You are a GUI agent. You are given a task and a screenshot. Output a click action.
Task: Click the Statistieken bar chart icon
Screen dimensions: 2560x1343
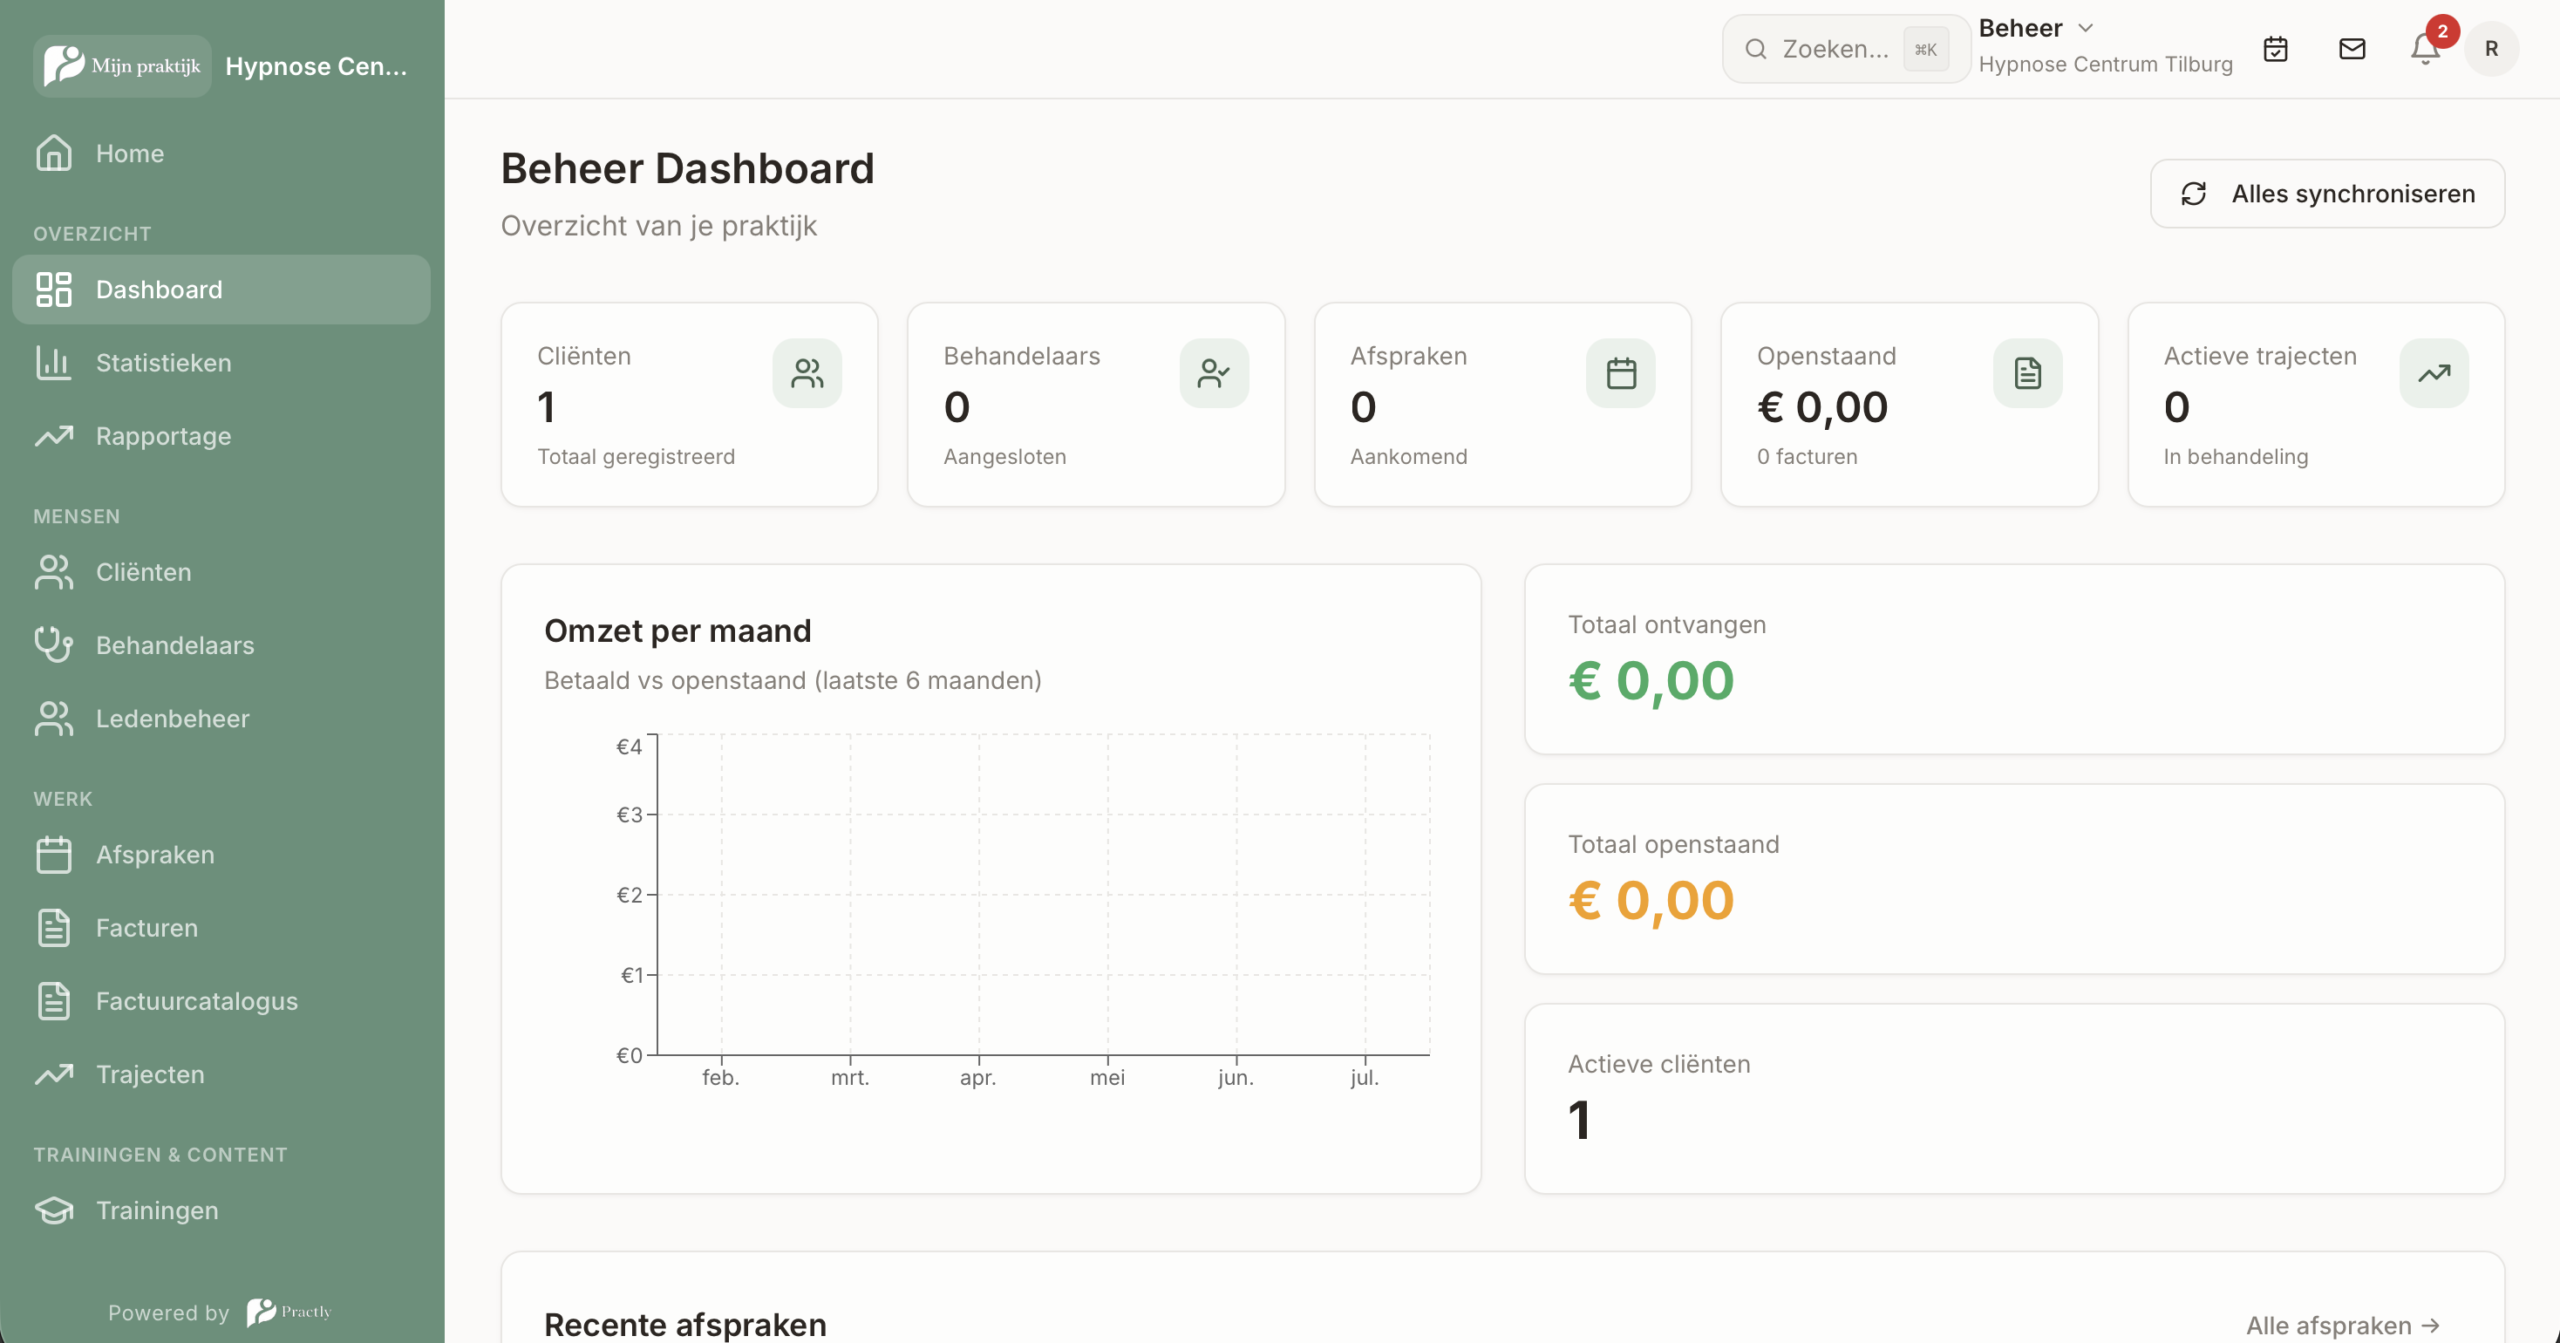pyautogui.click(x=54, y=362)
